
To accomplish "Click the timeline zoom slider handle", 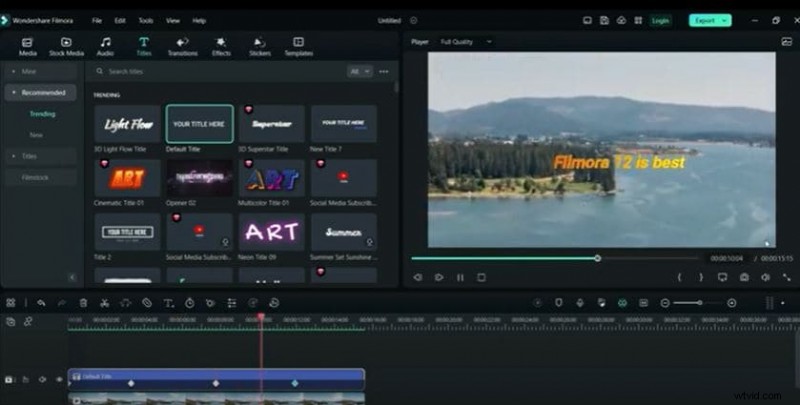I will pyautogui.click(x=700, y=303).
